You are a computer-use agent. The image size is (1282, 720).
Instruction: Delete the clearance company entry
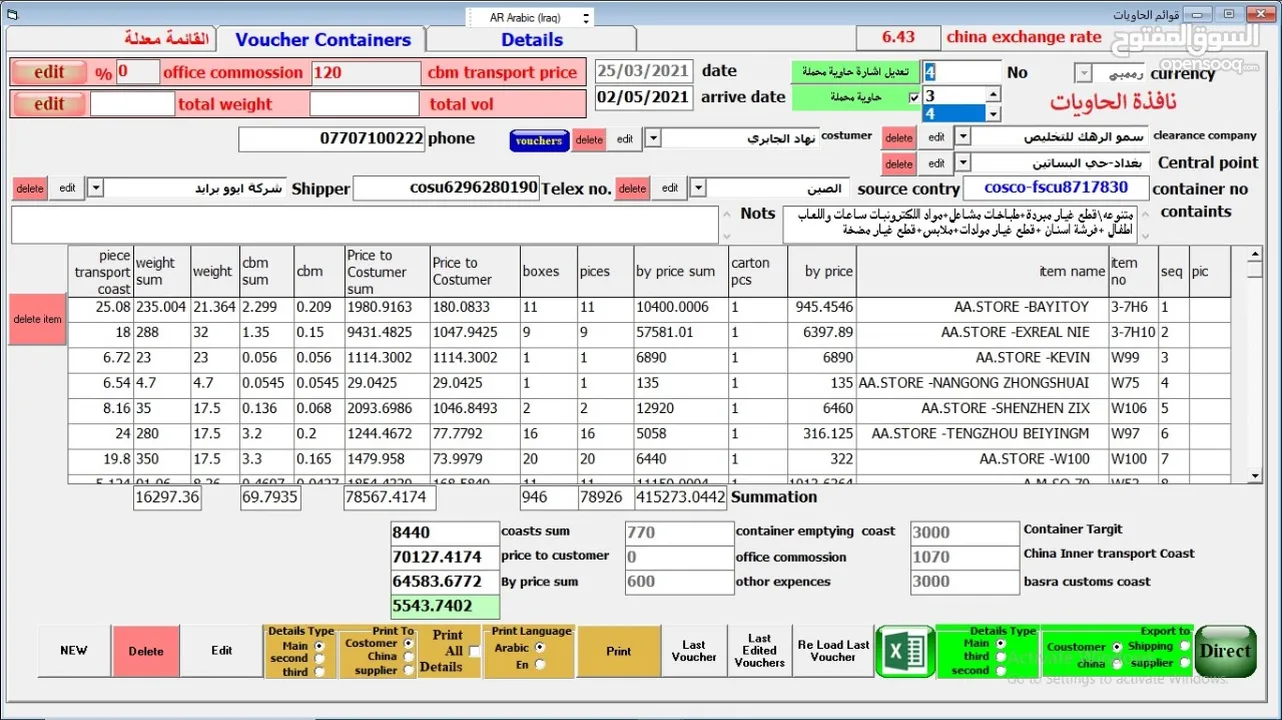point(898,138)
